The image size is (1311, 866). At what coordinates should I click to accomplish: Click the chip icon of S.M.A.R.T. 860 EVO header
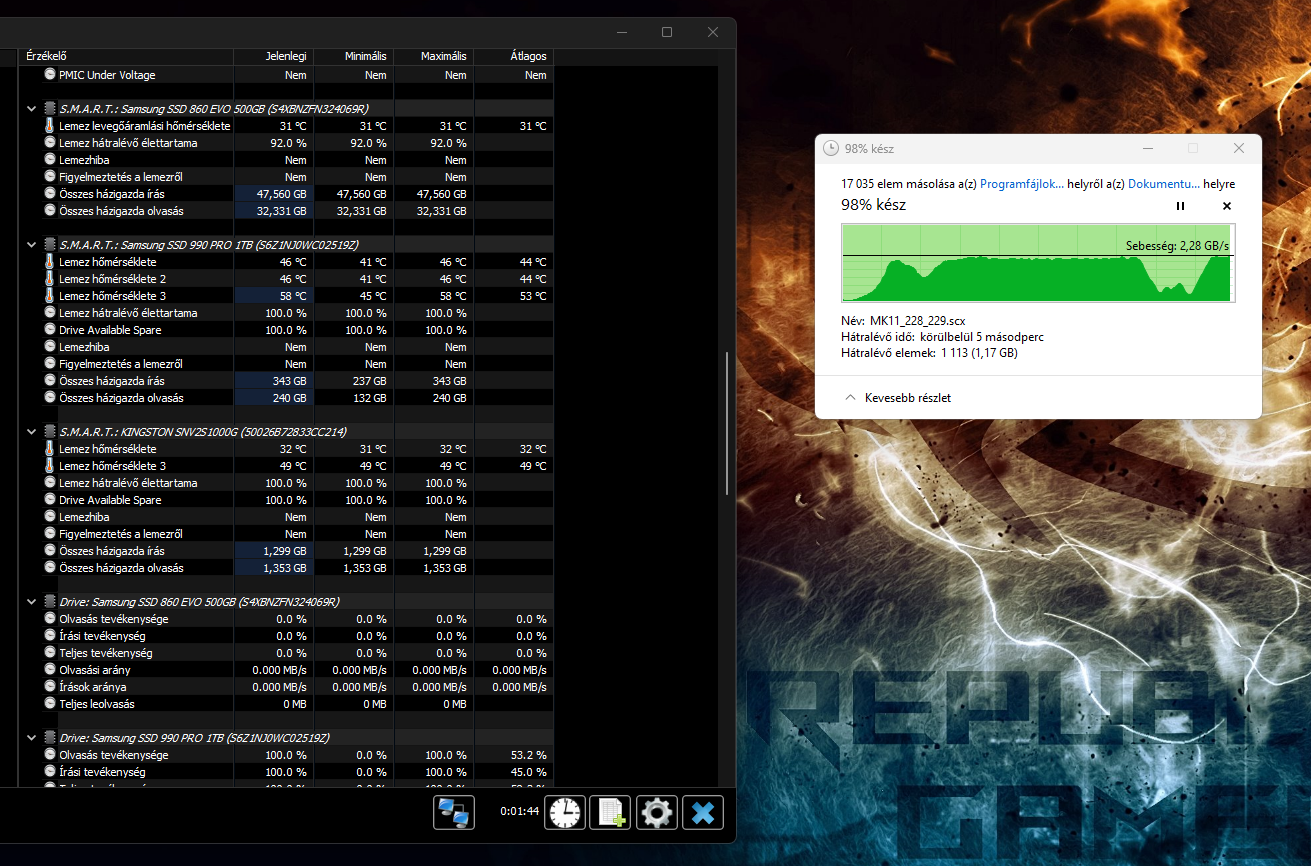coord(50,109)
